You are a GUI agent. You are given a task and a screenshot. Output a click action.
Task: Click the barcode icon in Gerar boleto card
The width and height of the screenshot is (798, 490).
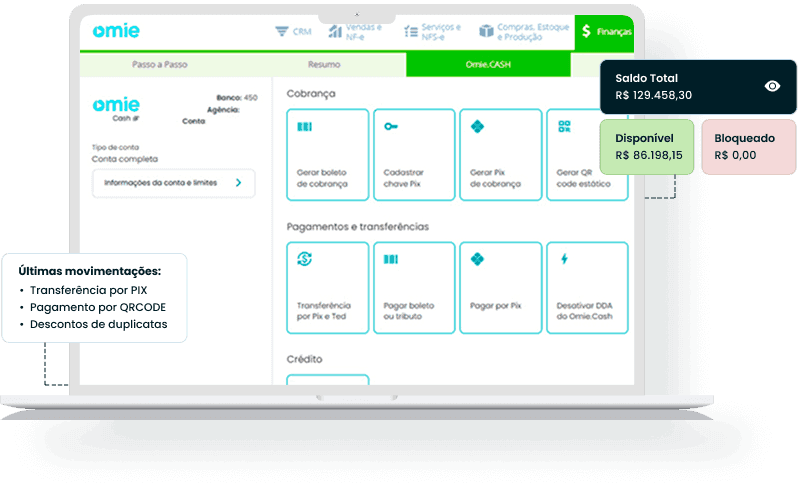(304, 127)
